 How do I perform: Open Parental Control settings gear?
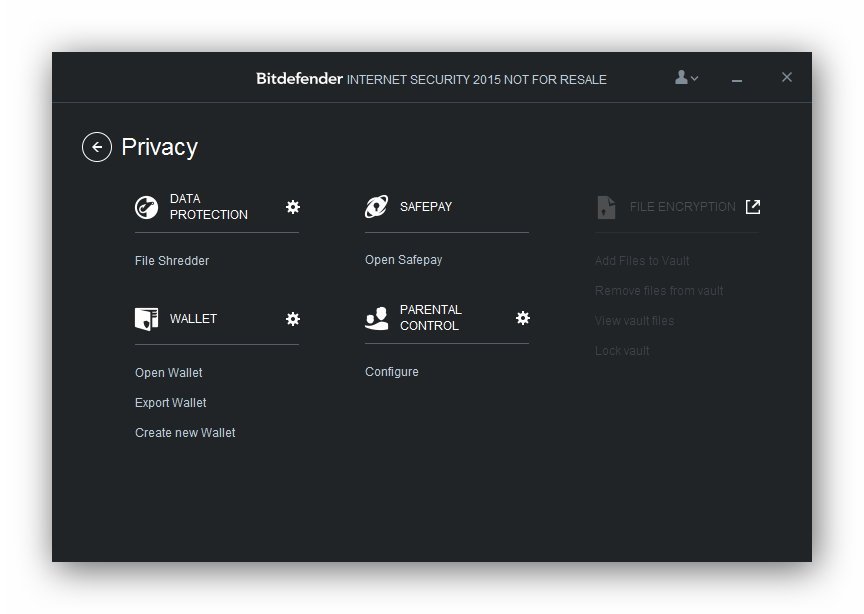tap(523, 318)
